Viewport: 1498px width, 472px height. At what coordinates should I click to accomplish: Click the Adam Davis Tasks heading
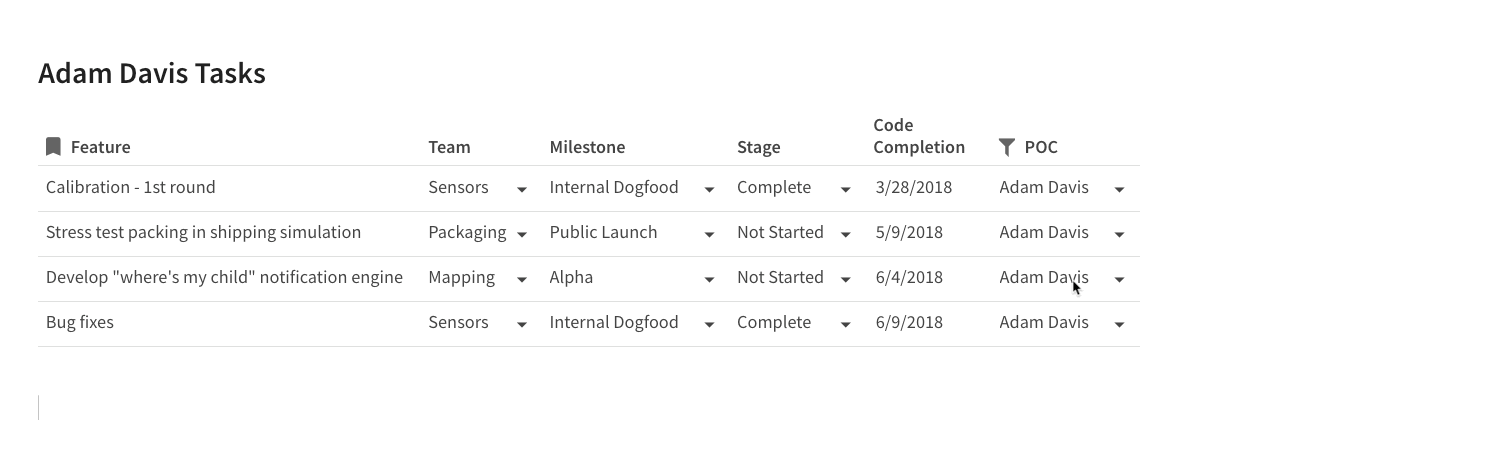pyautogui.click(x=152, y=73)
